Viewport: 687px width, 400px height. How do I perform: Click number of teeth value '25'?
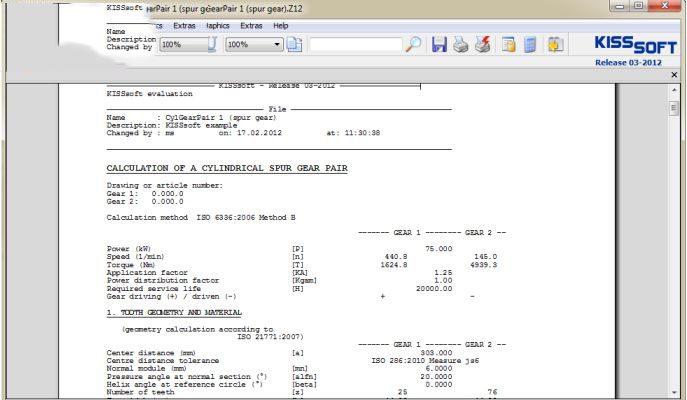[403, 393]
